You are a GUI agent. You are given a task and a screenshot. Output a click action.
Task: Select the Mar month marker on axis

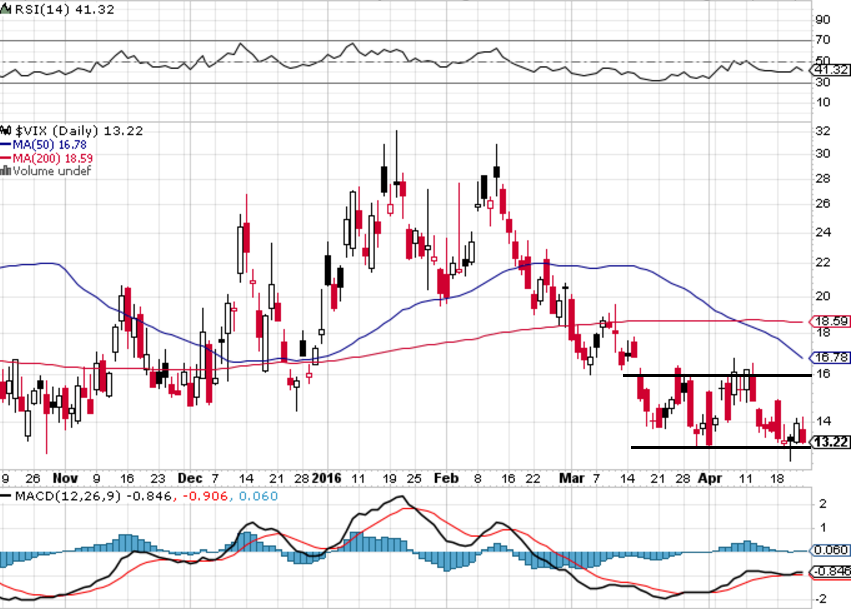572,478
